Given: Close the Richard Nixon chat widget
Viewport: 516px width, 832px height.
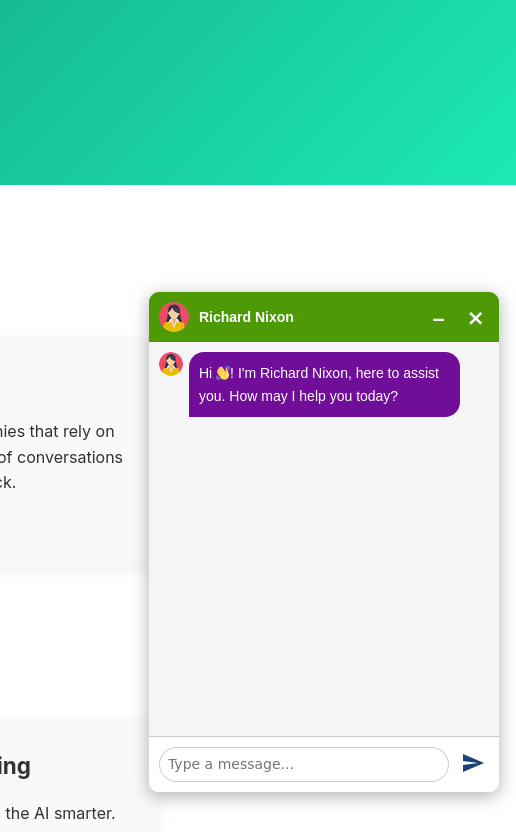Looking at the screenshot, I should tap(476, 318).
